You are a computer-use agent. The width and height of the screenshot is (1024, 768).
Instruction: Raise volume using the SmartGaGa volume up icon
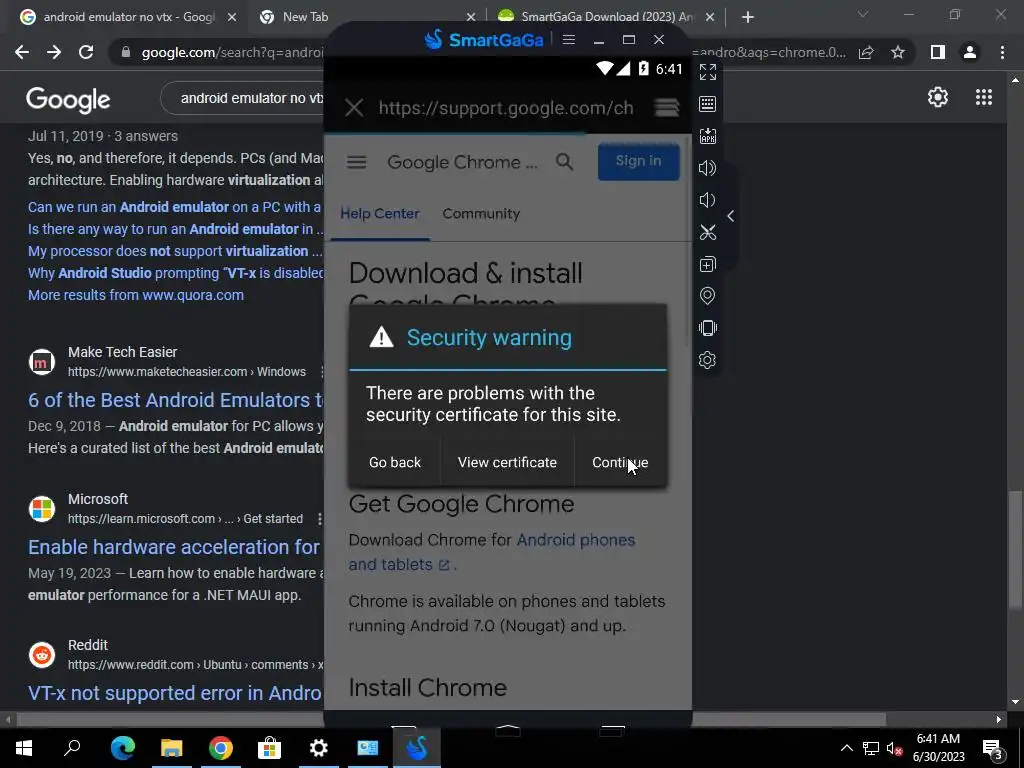click(x=707, y=168)
